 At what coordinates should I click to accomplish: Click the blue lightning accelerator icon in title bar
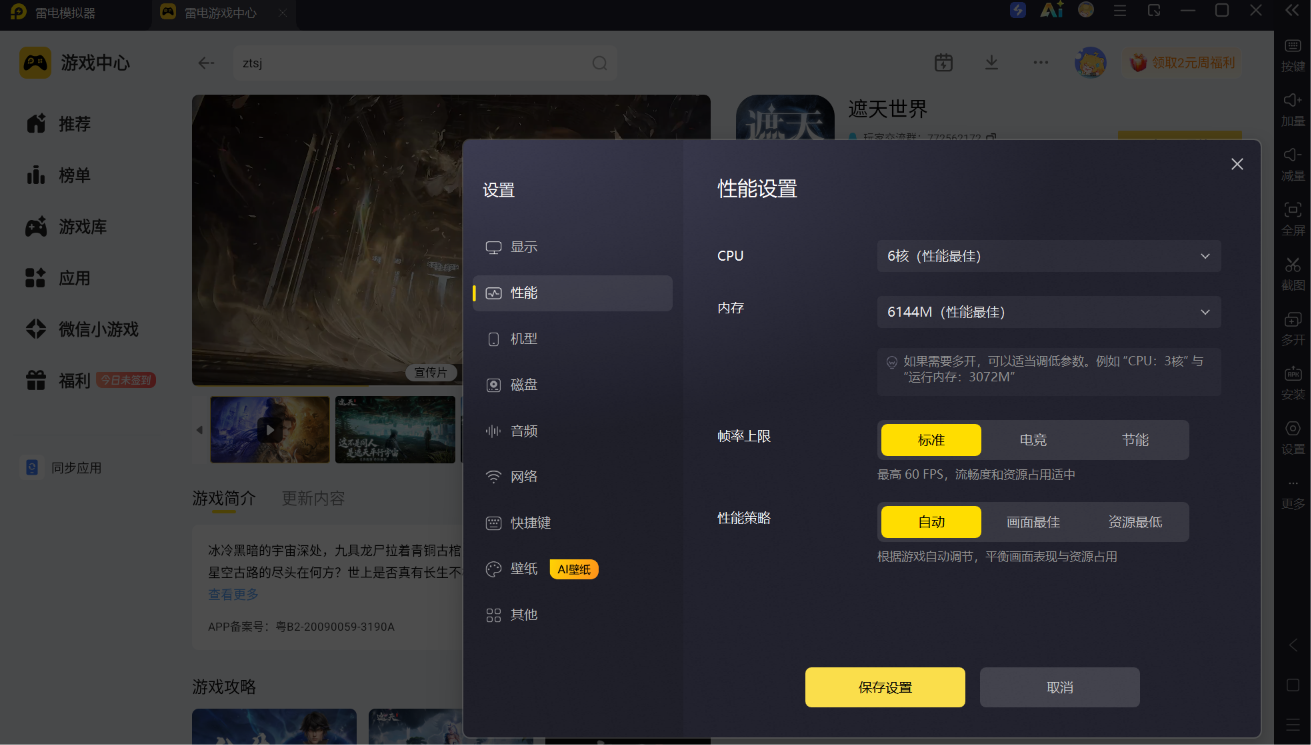pyautogui.click(x=1018, y=10)
